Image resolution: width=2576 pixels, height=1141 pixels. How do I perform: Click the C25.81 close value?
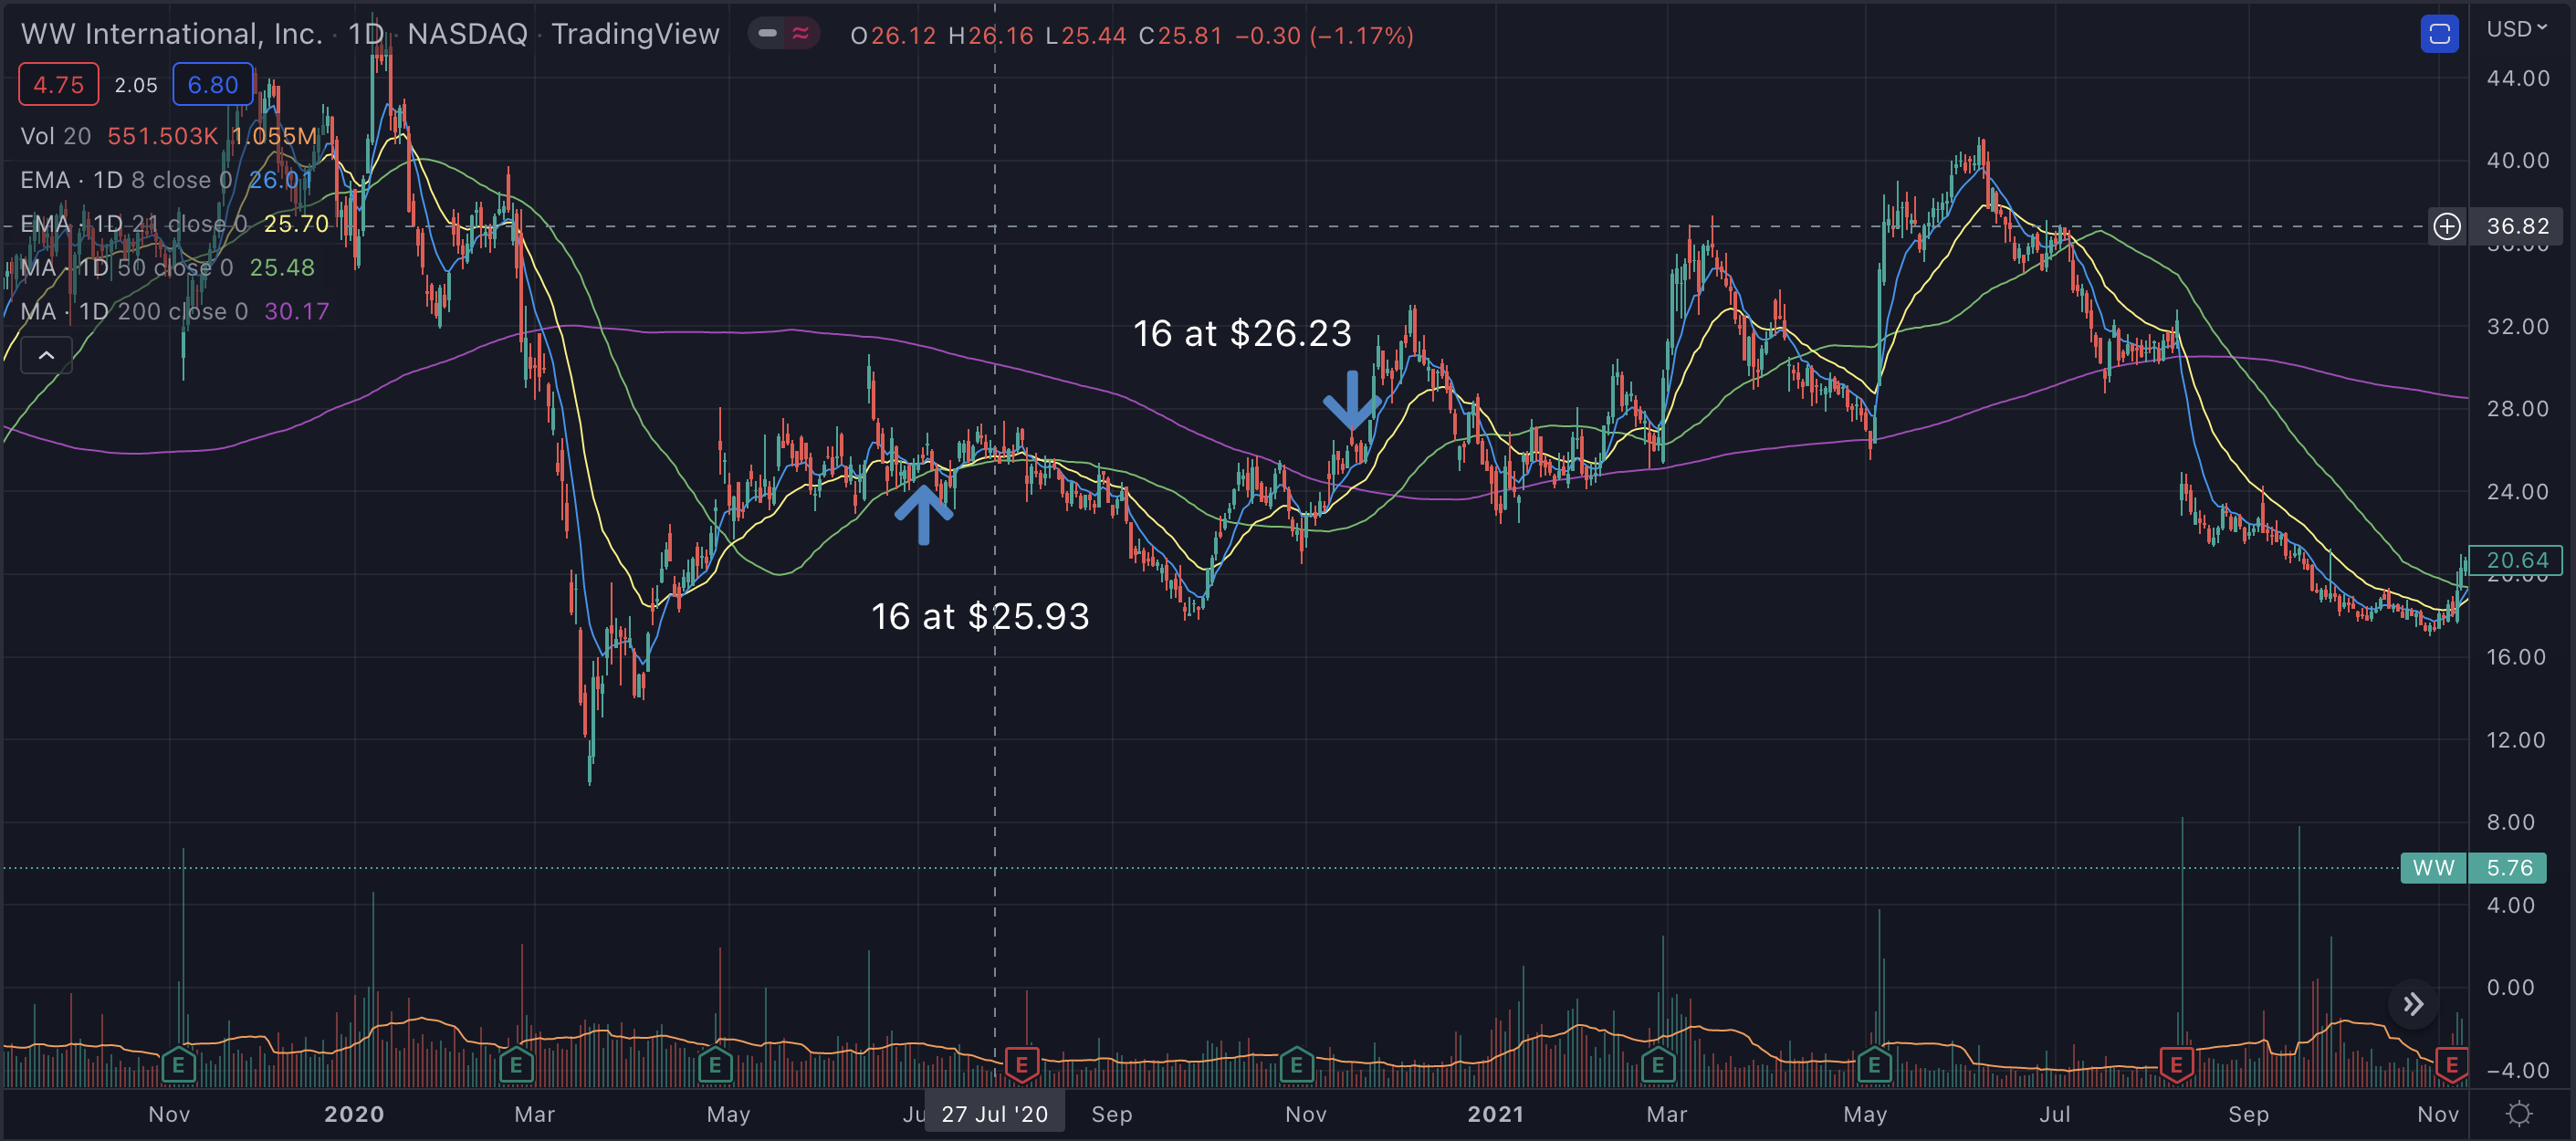tap(1180, 36)
